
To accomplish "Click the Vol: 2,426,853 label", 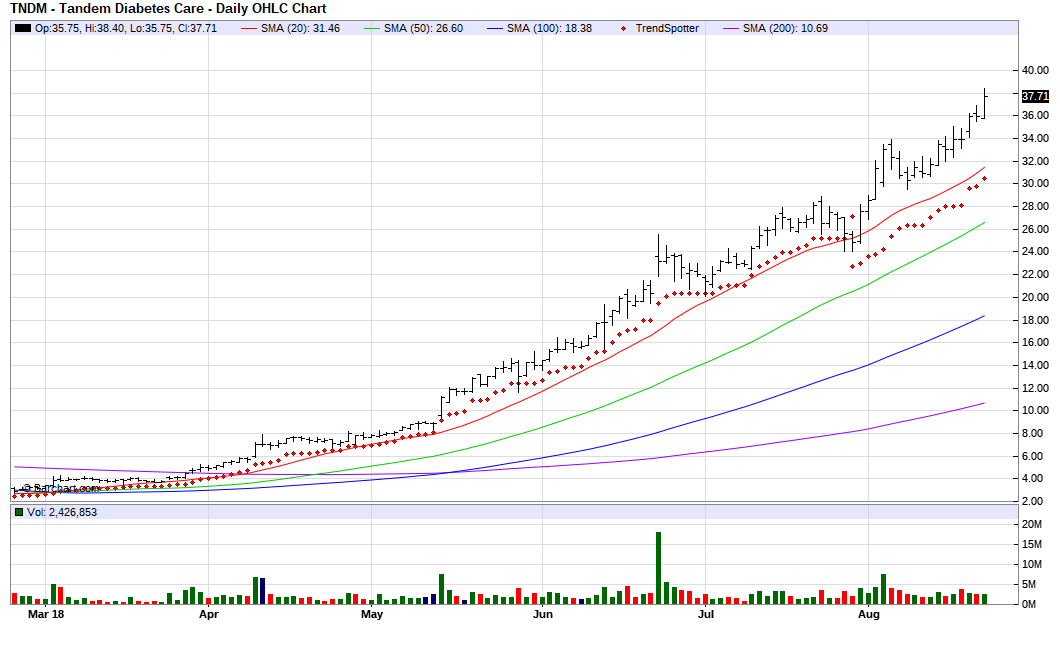I will coord(62,512).
